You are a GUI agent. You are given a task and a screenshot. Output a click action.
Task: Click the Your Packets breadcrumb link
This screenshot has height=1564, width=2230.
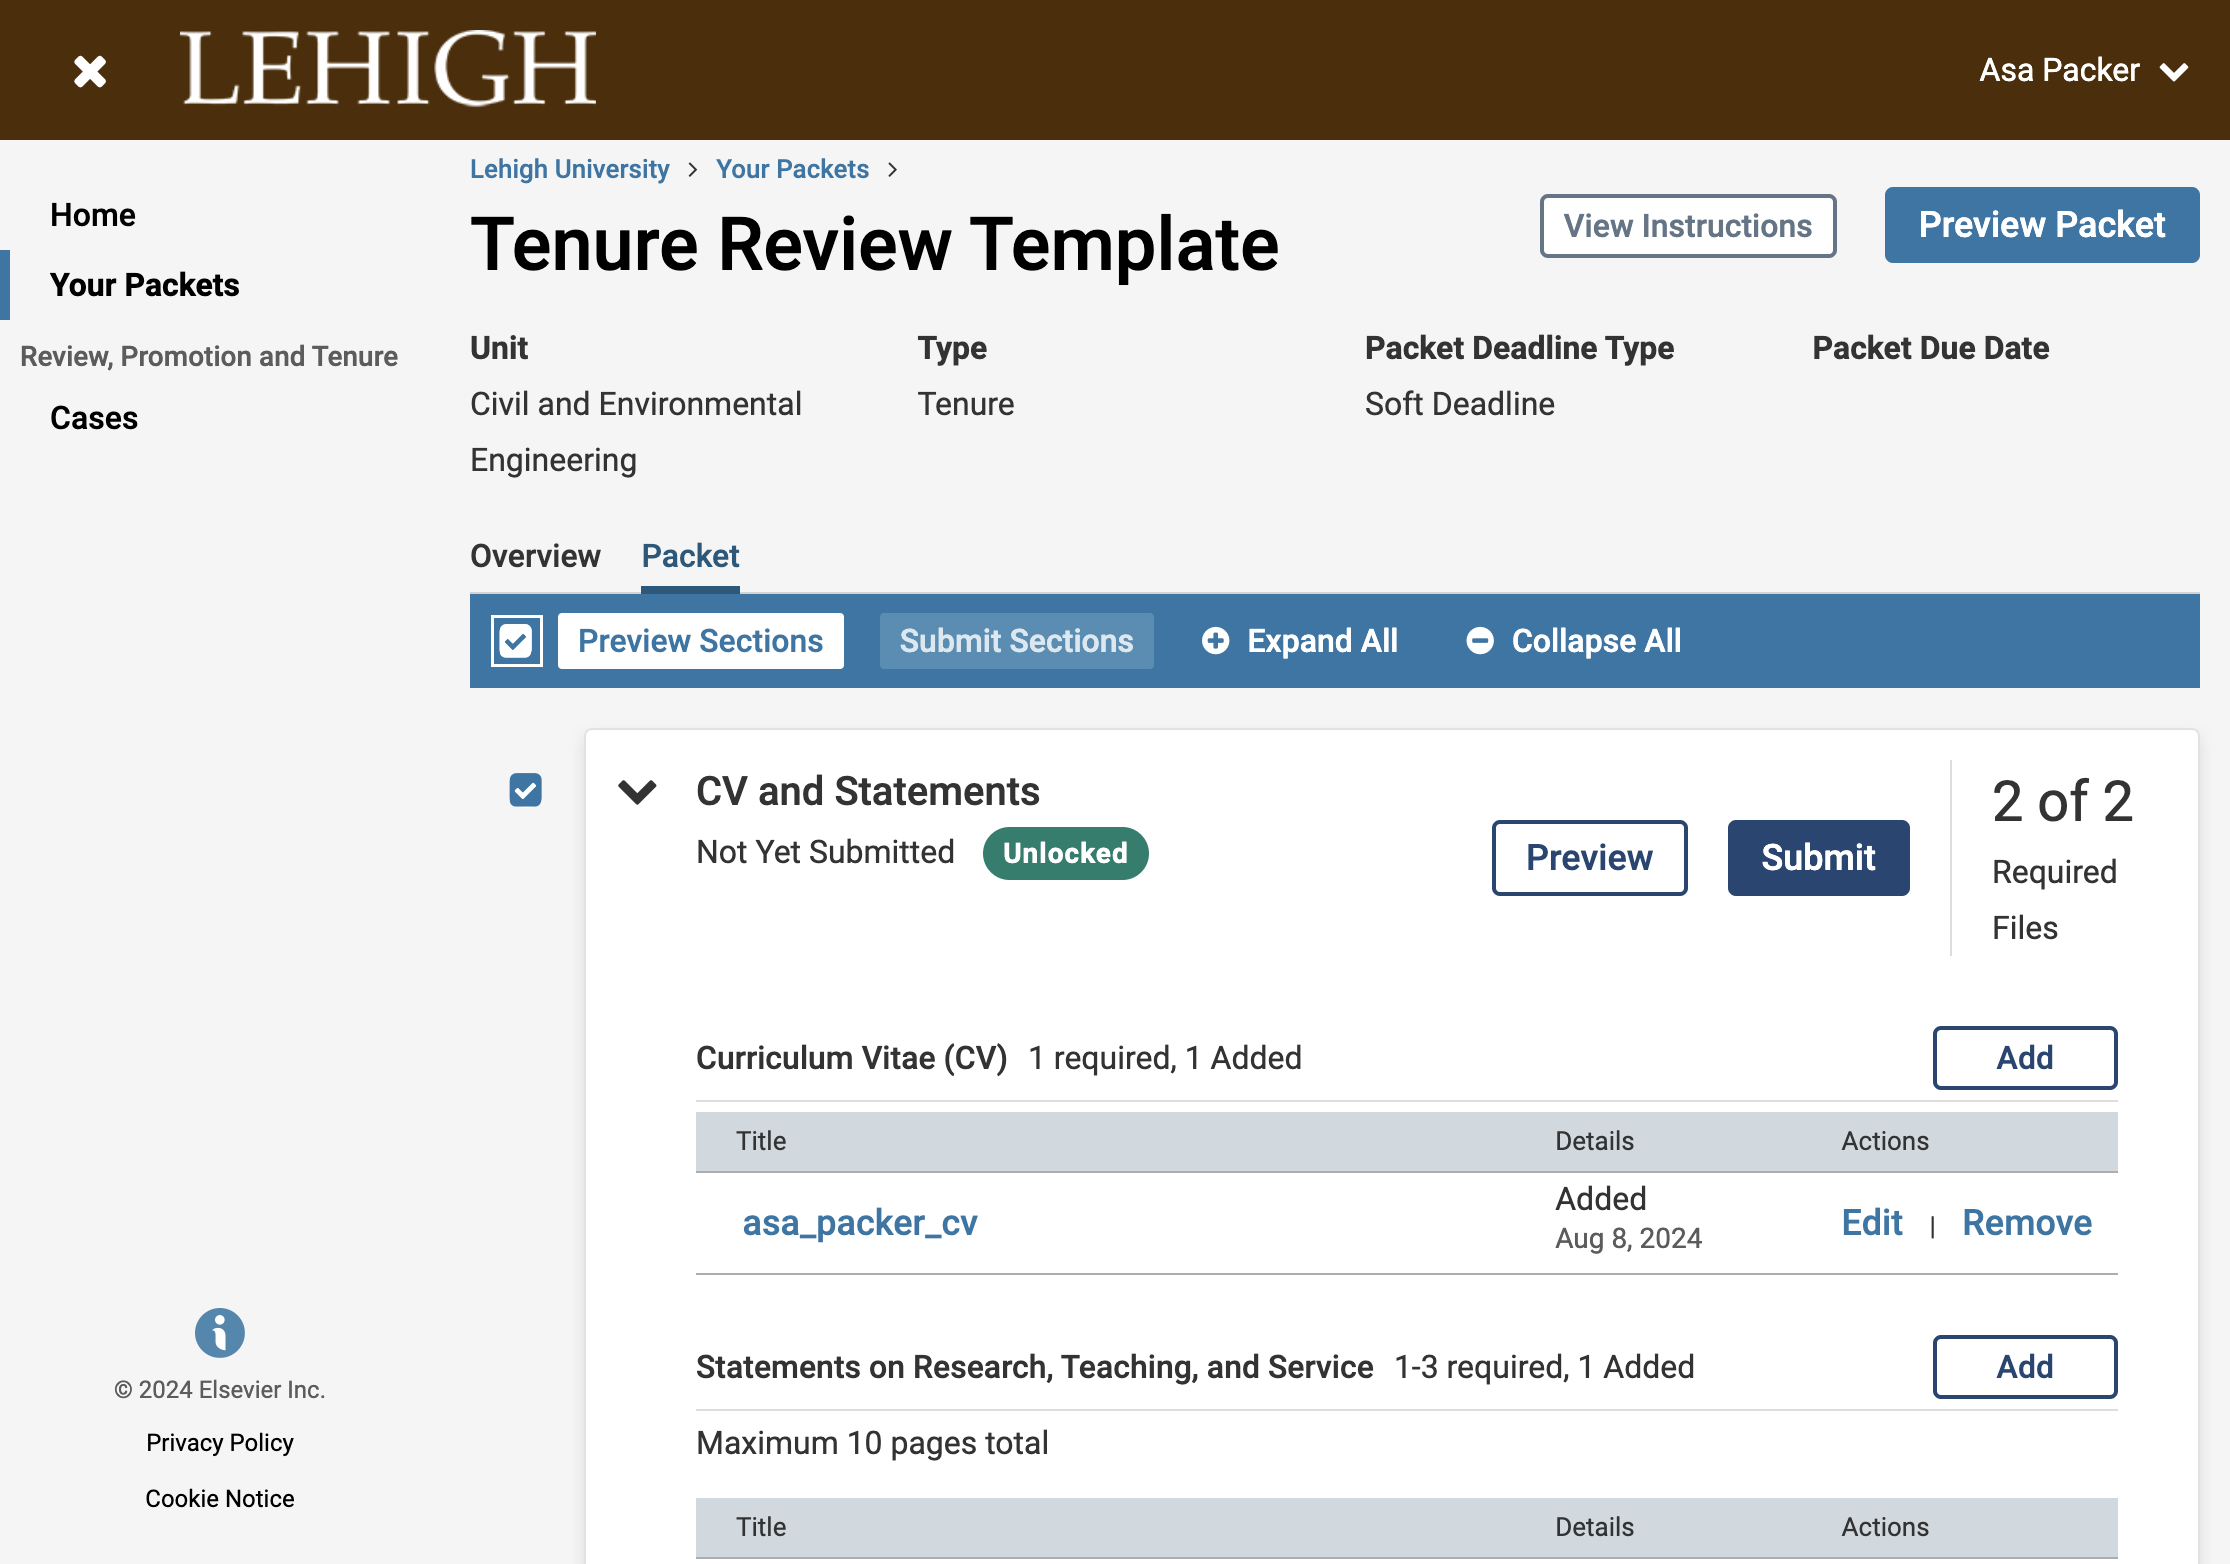[792, 169]
